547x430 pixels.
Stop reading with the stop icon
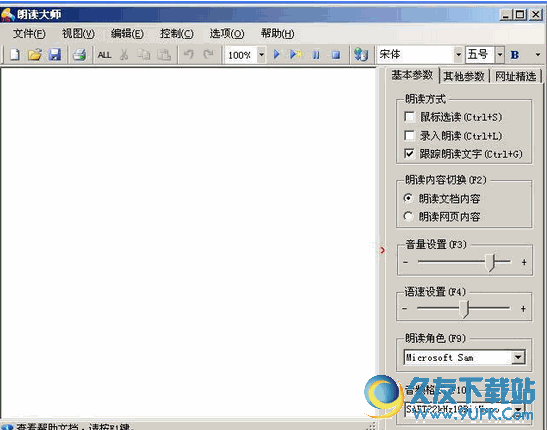pos(336,55)
